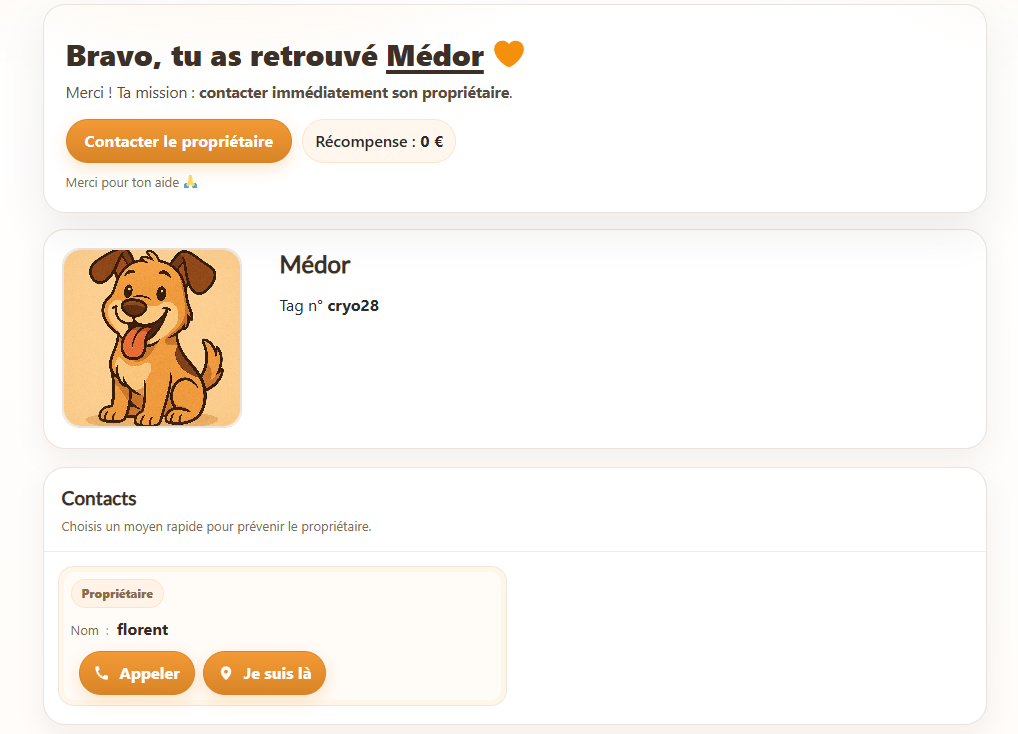The image size is (1018, 734).
Task: Click the Appeler call button
Action: (137, 673)
